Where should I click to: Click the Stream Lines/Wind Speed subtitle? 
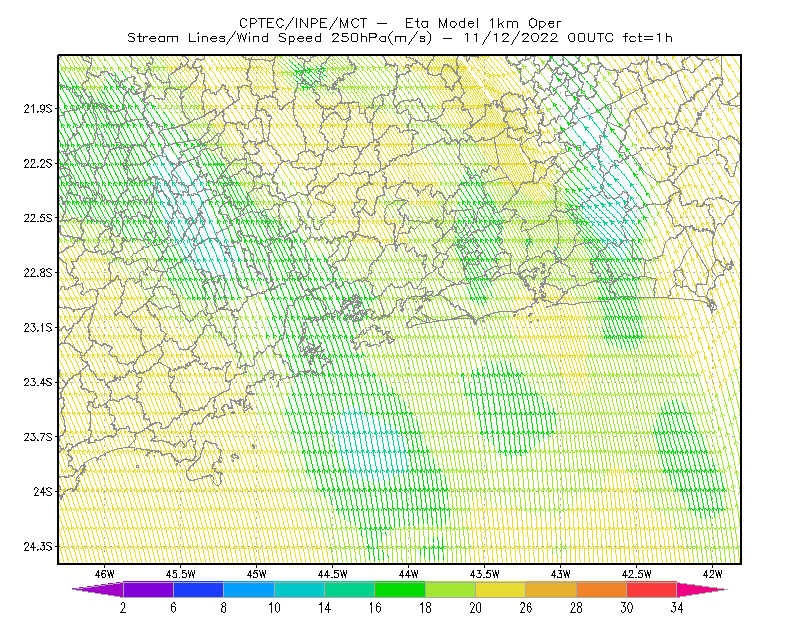coord(224,38)
